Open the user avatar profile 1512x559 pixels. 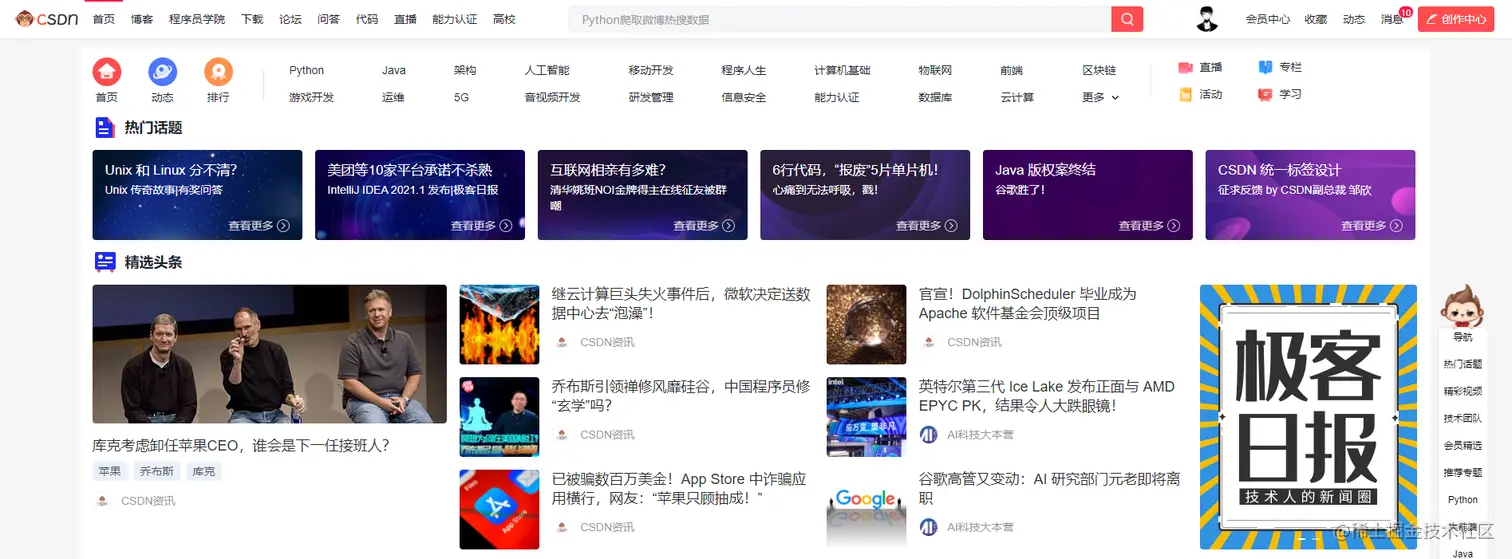tap(1208, 19)
